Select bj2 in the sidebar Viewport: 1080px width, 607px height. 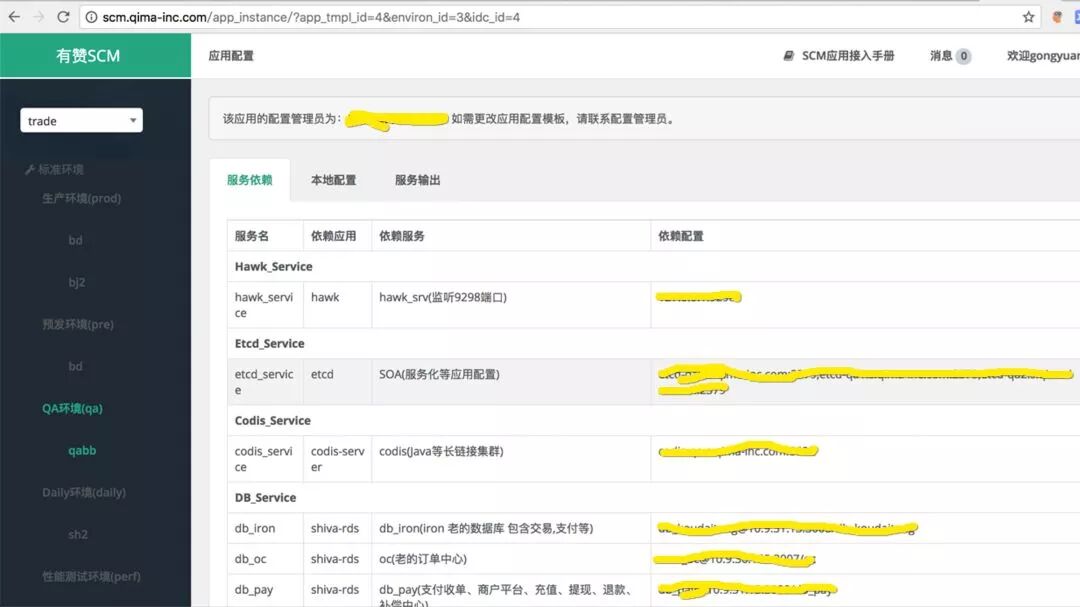[x=76, y=282]
